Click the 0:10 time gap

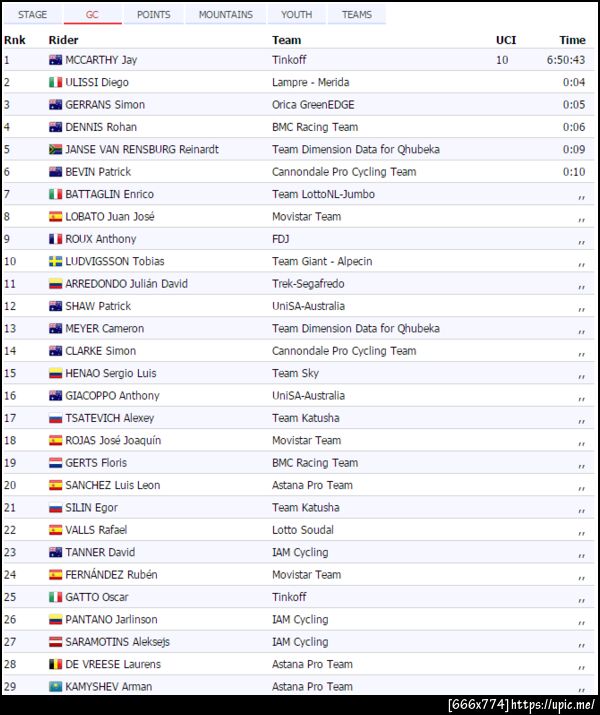point(574,171)
